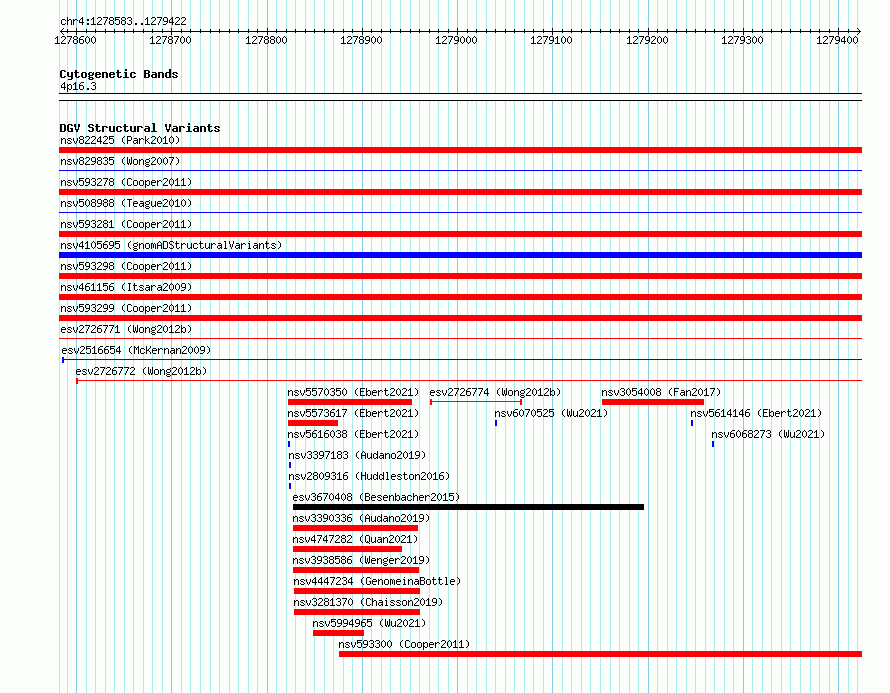890x693 pixels.
Task: Click nsv5994965 (Wu2021) label
Action: (369, 623)
